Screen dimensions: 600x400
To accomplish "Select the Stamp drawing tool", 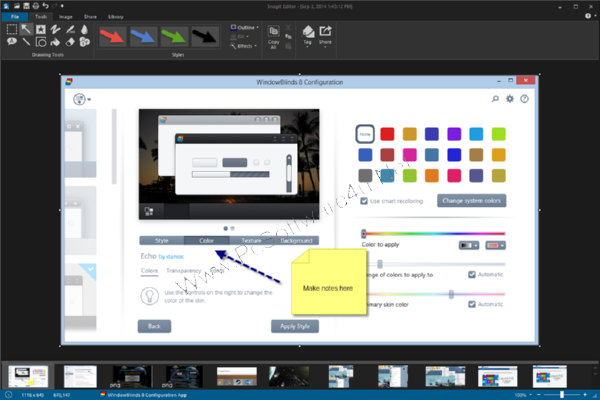I will (x=41, y=29).
